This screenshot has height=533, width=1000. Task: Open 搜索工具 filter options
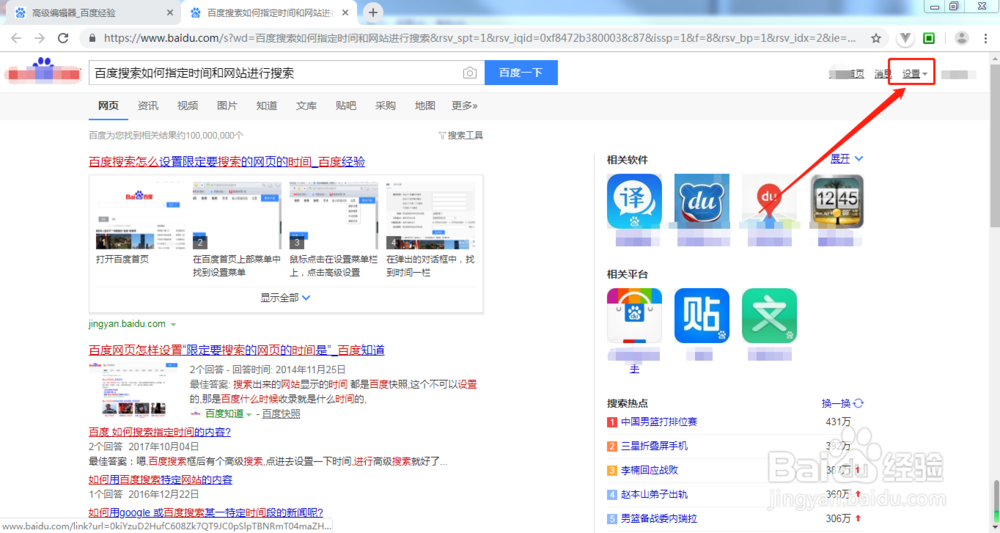coord(460,135)
